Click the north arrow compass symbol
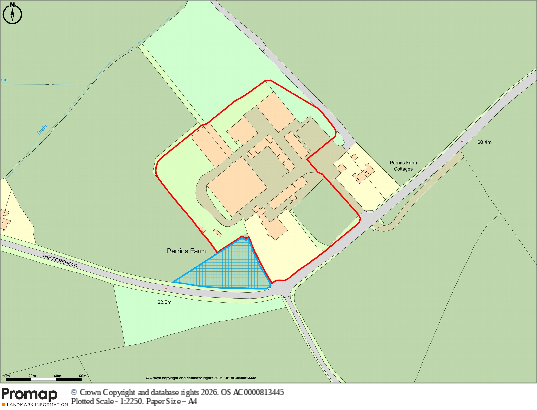Viewport: 537px width, 410px height. pos(13,13)
